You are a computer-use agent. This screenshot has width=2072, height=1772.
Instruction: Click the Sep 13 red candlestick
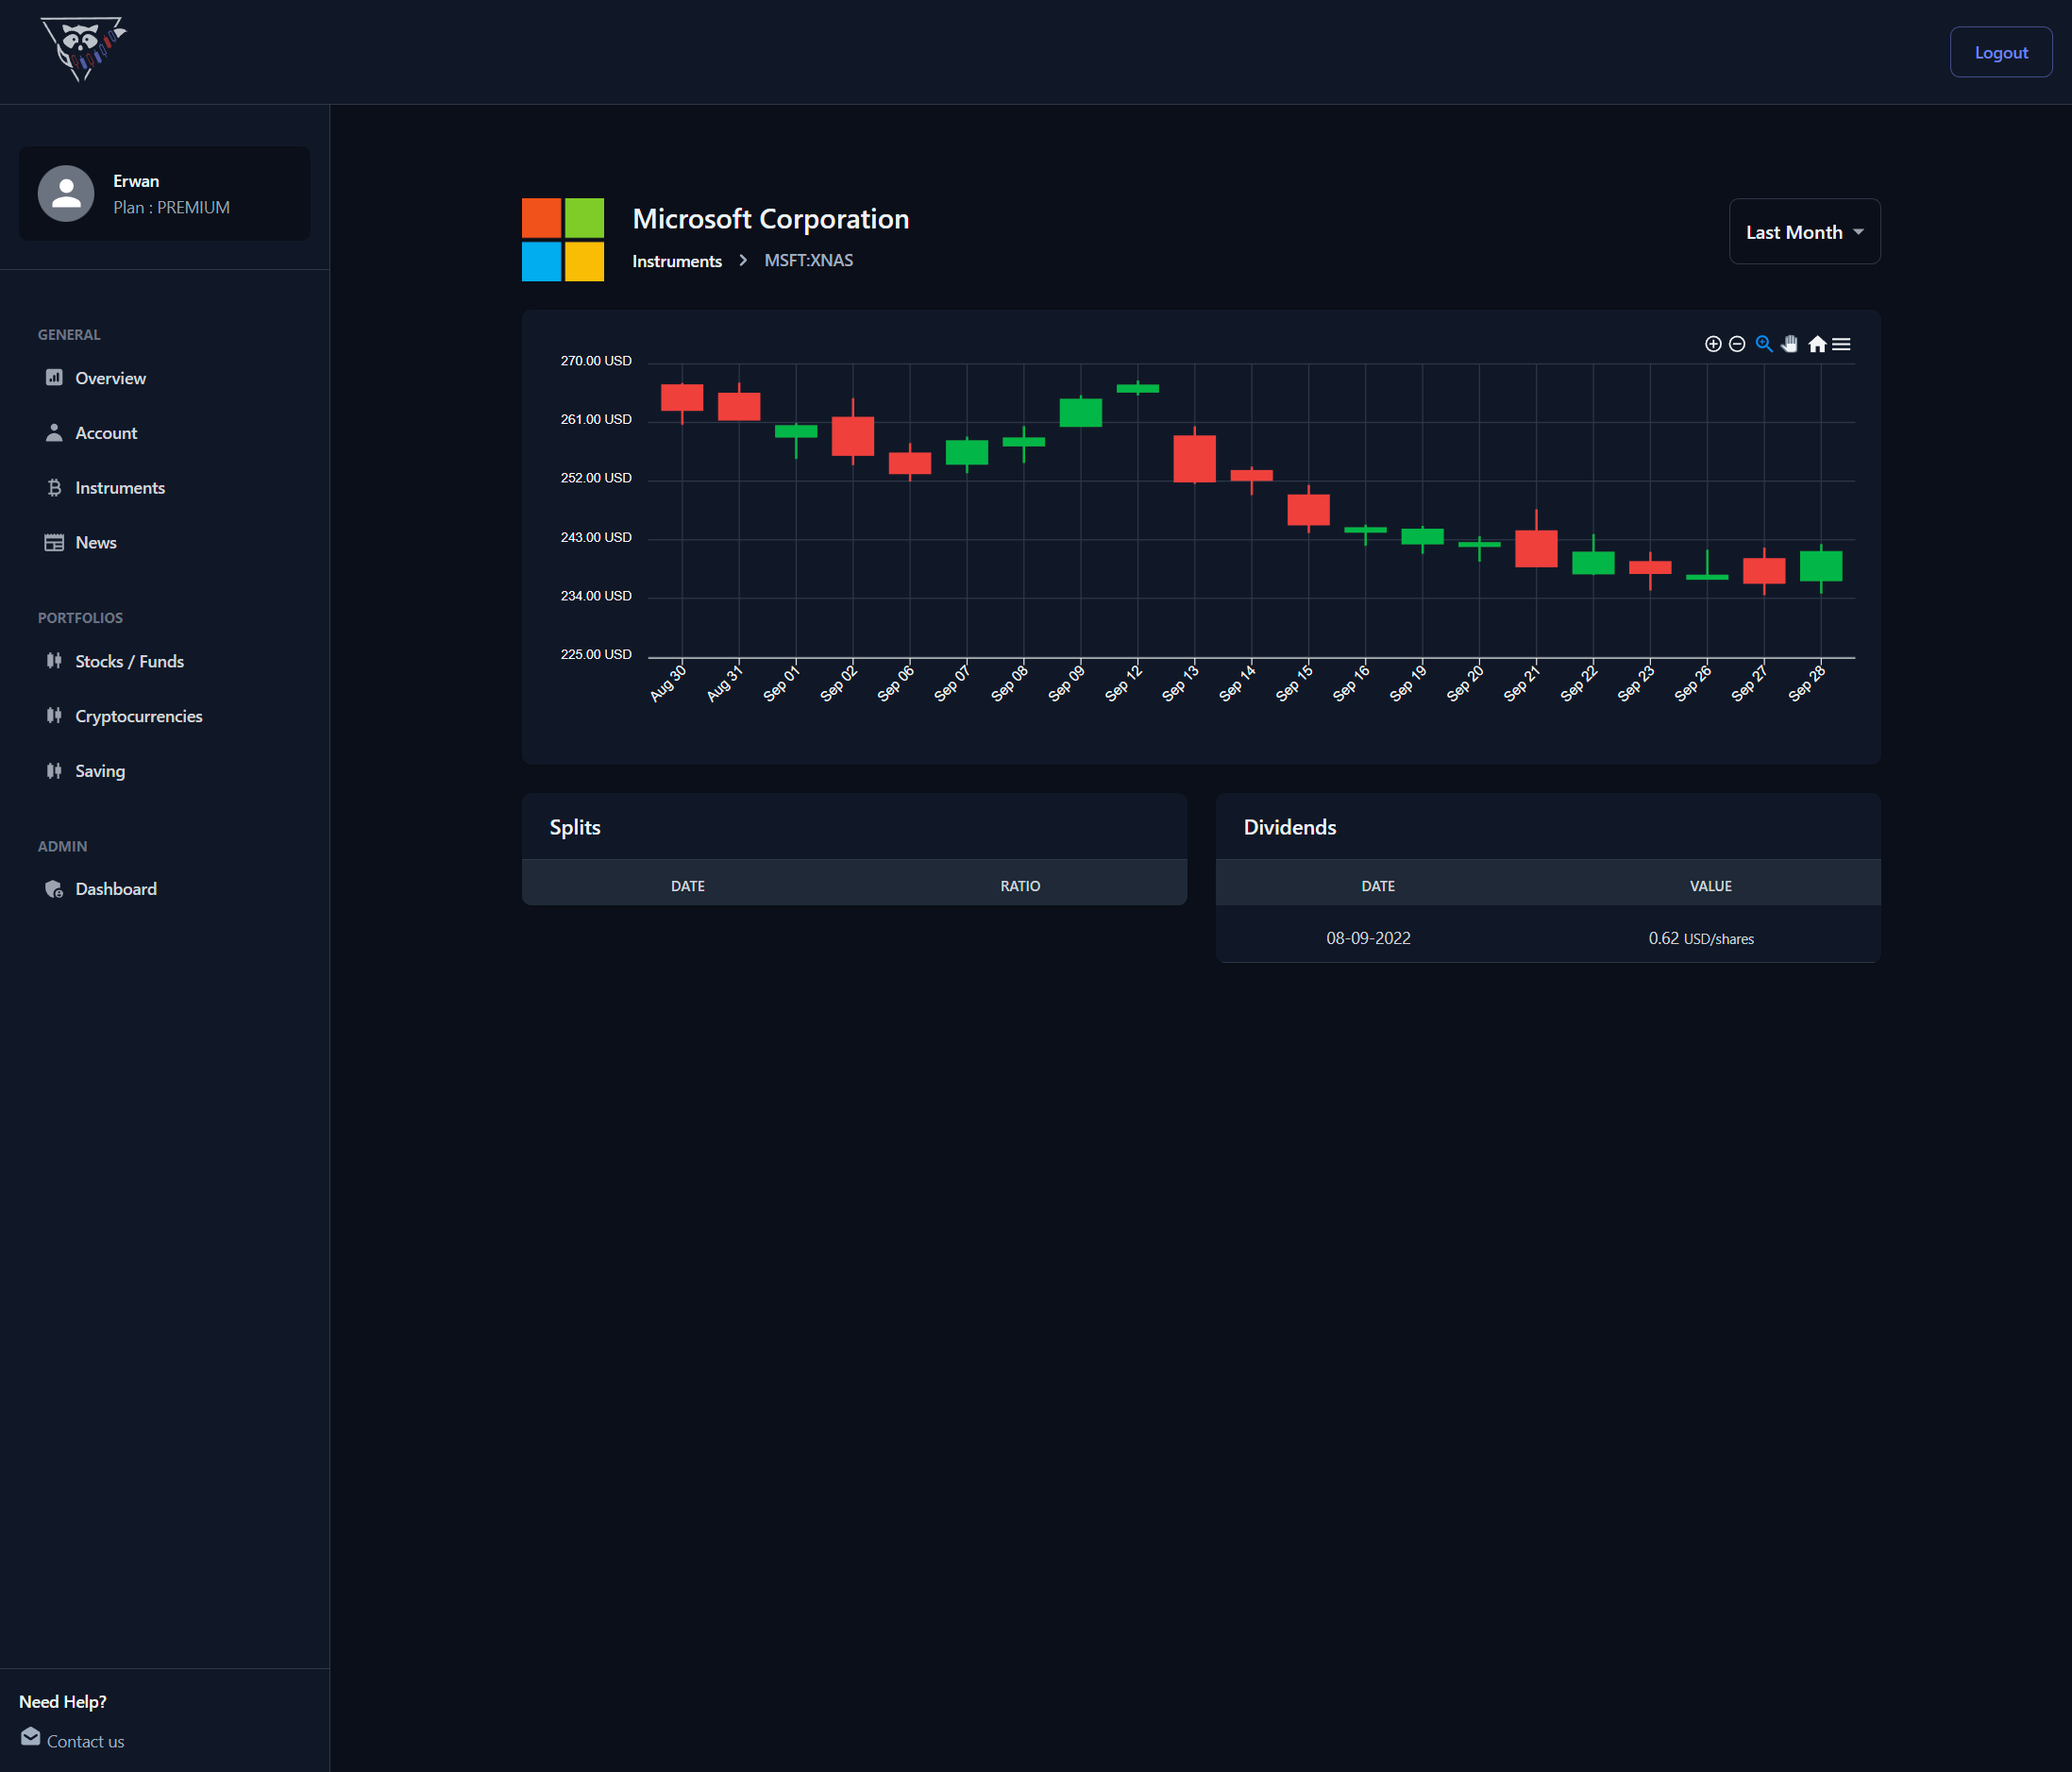(x=1194, y=459)
